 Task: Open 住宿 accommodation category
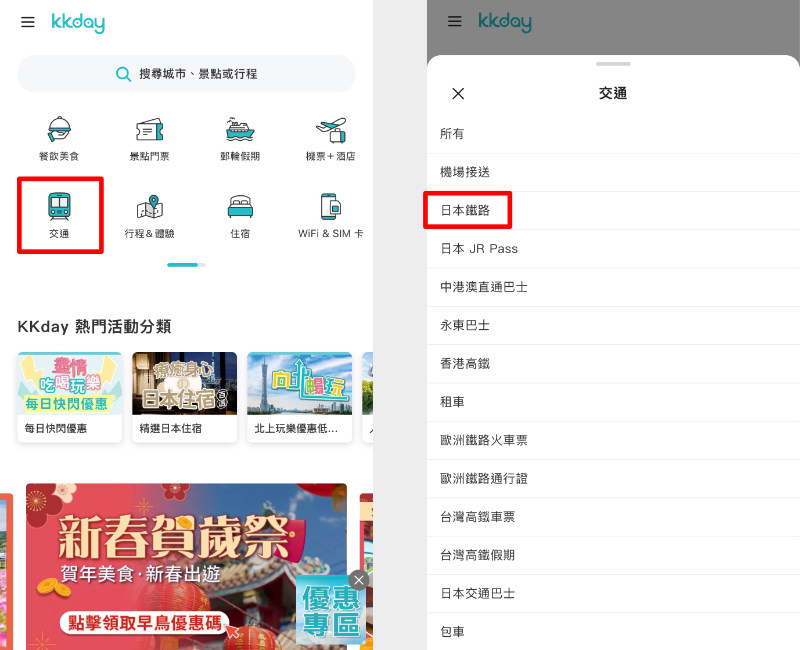tap(240, 216)
